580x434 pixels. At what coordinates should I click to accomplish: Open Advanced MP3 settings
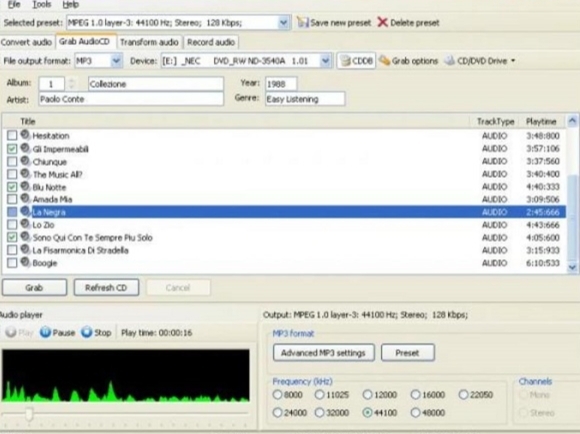tap(323, 353)
